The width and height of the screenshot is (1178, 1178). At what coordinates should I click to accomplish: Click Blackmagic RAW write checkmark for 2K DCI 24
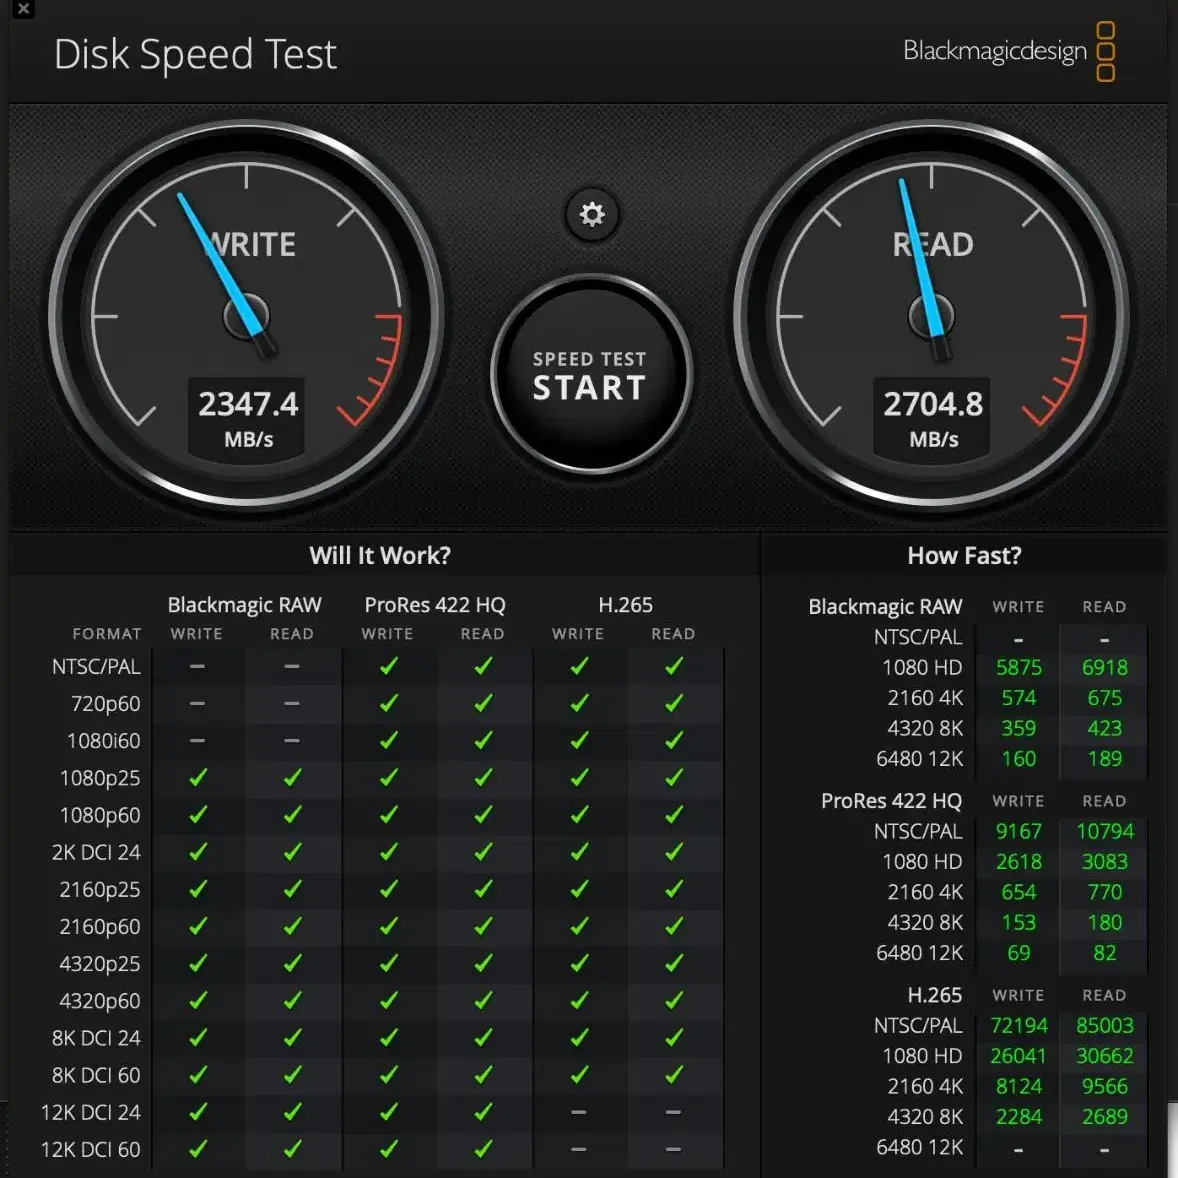[198, 852]
